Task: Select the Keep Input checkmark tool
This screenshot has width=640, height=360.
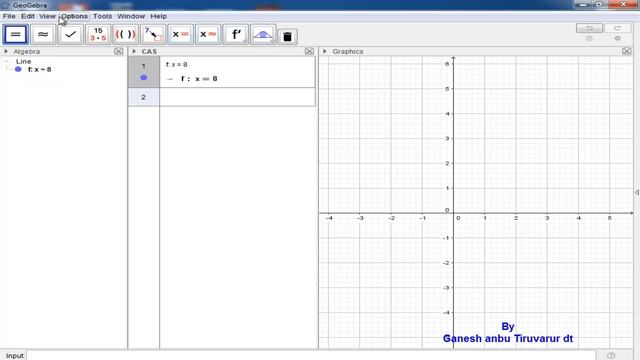Action: pyautogui.click(x=70, y=35)
